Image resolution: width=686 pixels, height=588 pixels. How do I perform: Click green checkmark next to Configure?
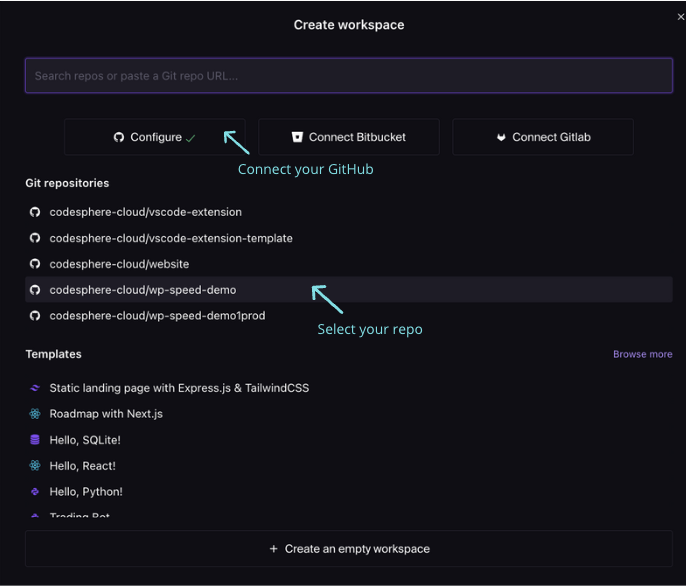tap(190, 138)
